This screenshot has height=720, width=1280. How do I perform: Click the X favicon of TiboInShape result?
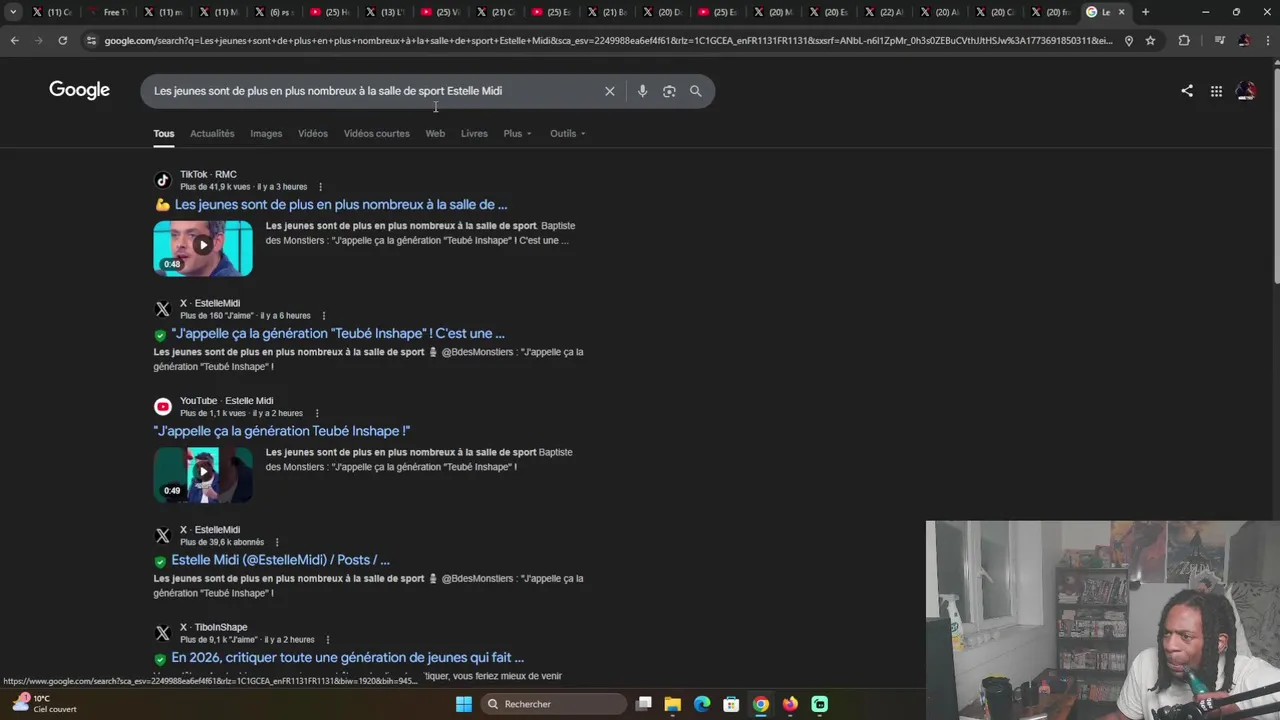click(163, 633)
